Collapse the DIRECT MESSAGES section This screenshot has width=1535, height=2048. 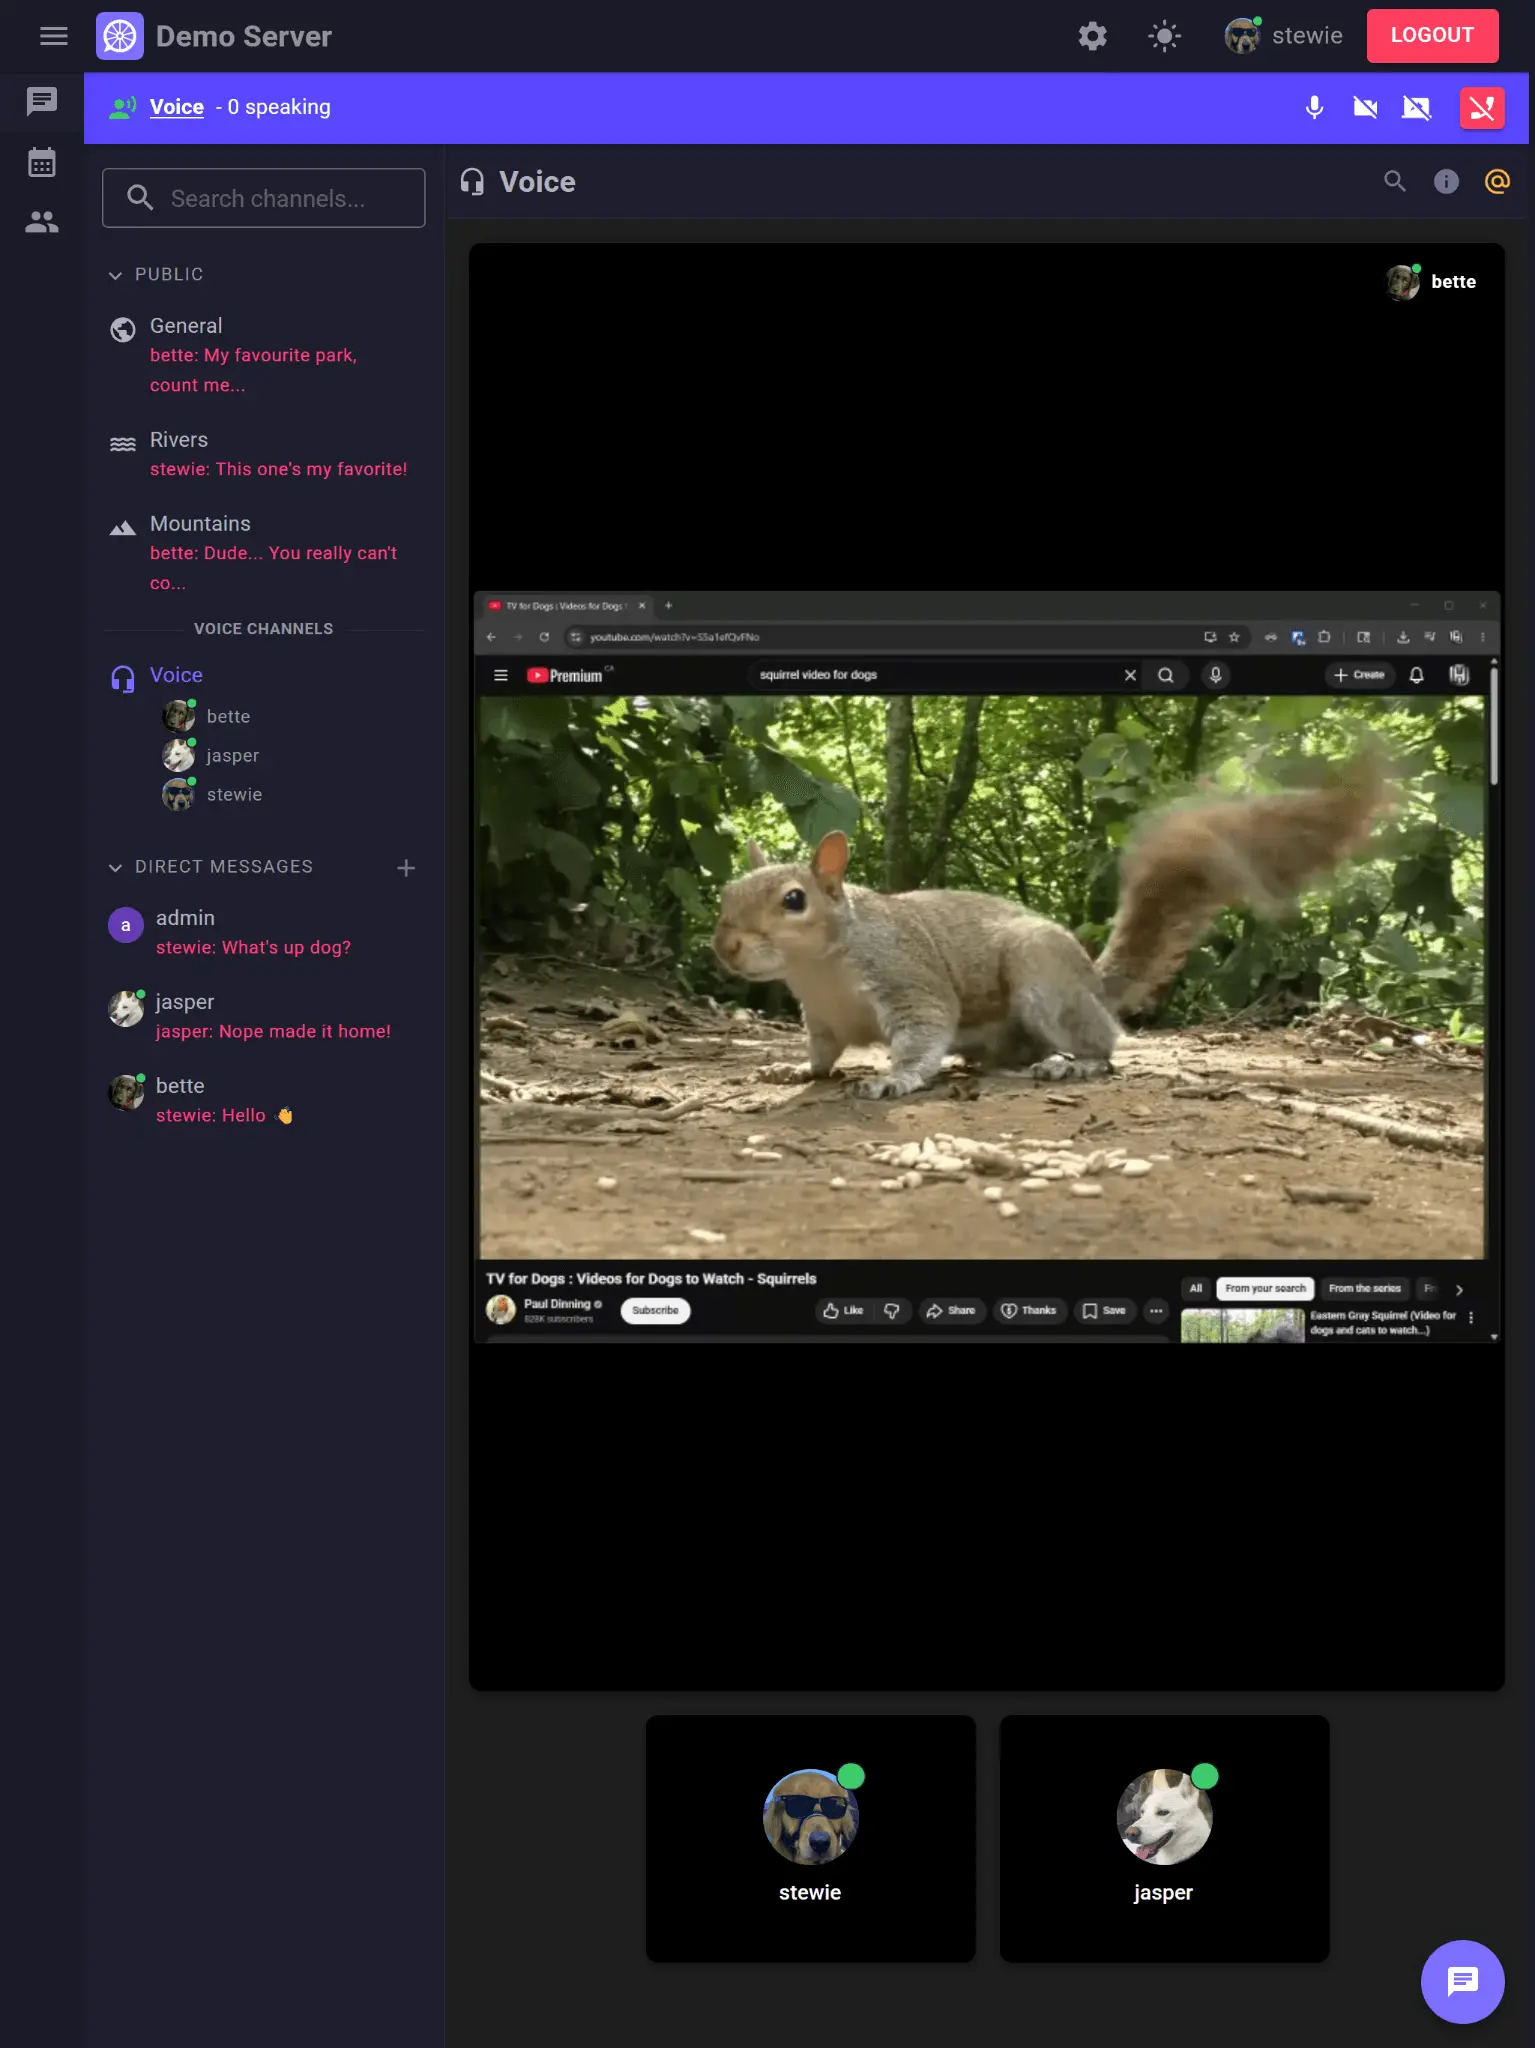[210, 867]
